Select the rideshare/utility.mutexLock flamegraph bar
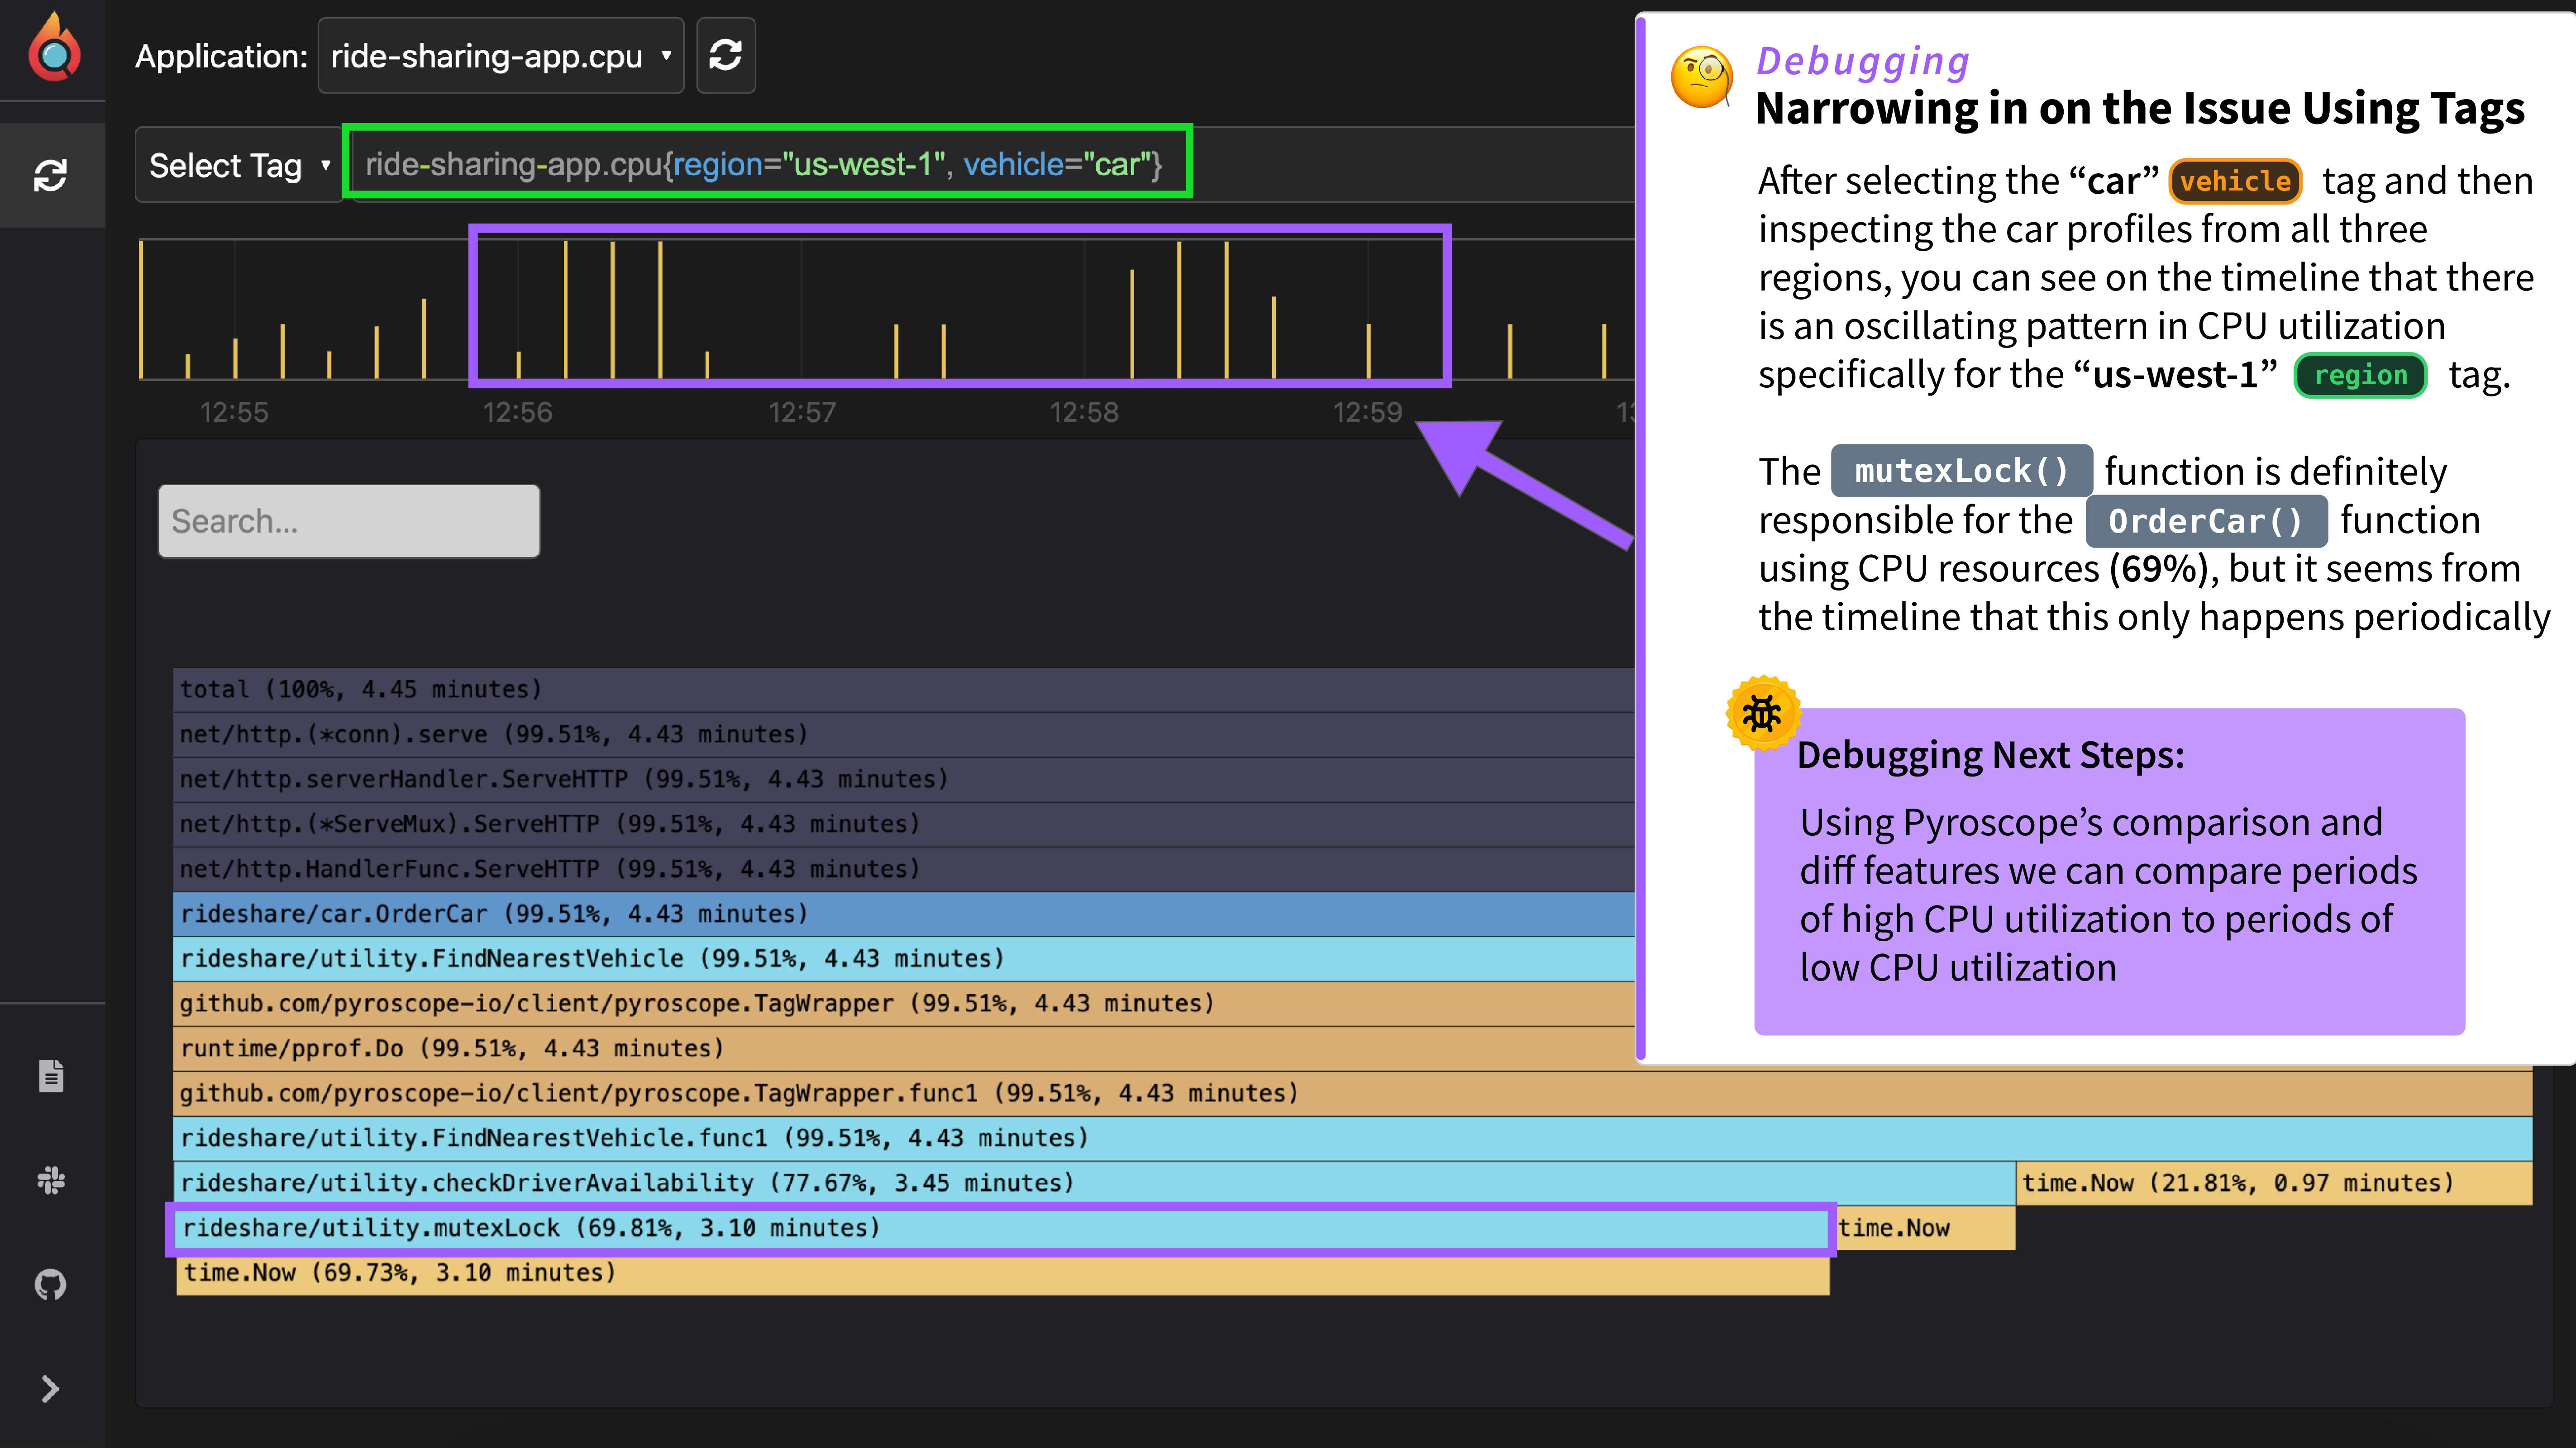This screenshot has height=1448, width=2576. (1000, 1228)
